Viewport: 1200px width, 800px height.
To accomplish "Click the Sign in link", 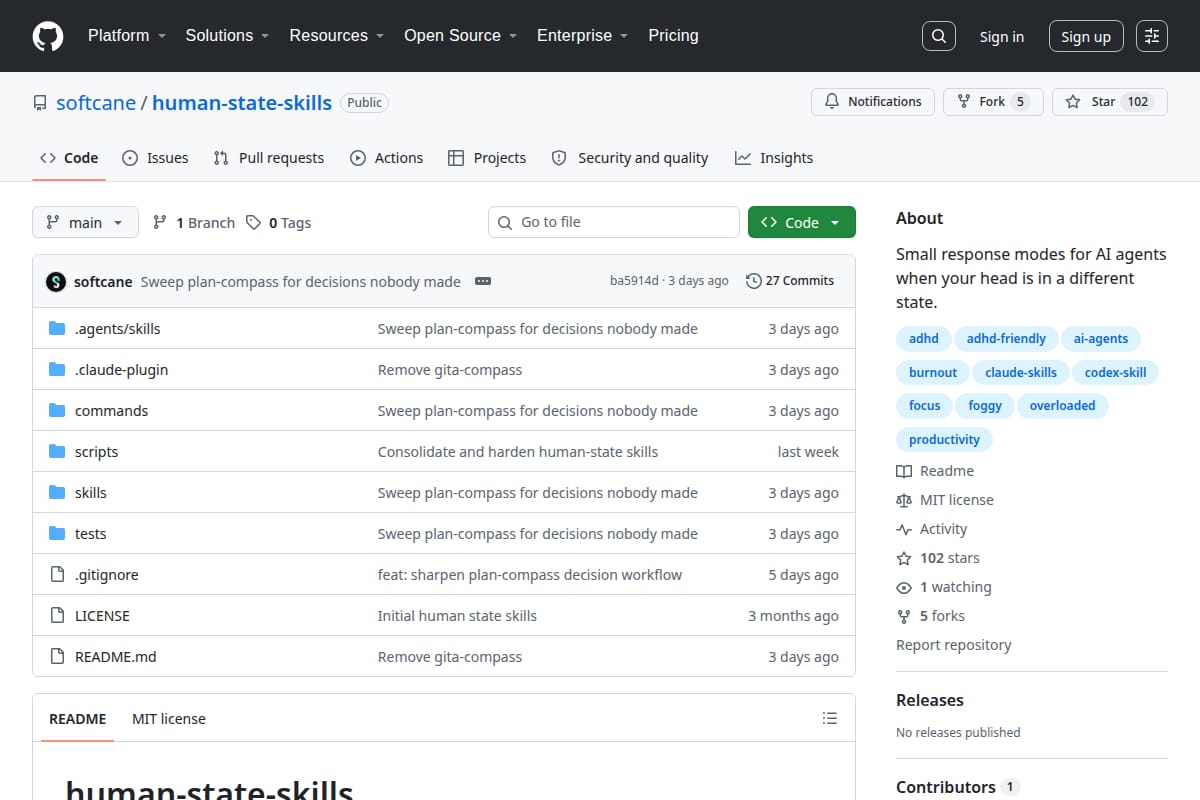I will pyautogui.click(x=1002, y=36).
